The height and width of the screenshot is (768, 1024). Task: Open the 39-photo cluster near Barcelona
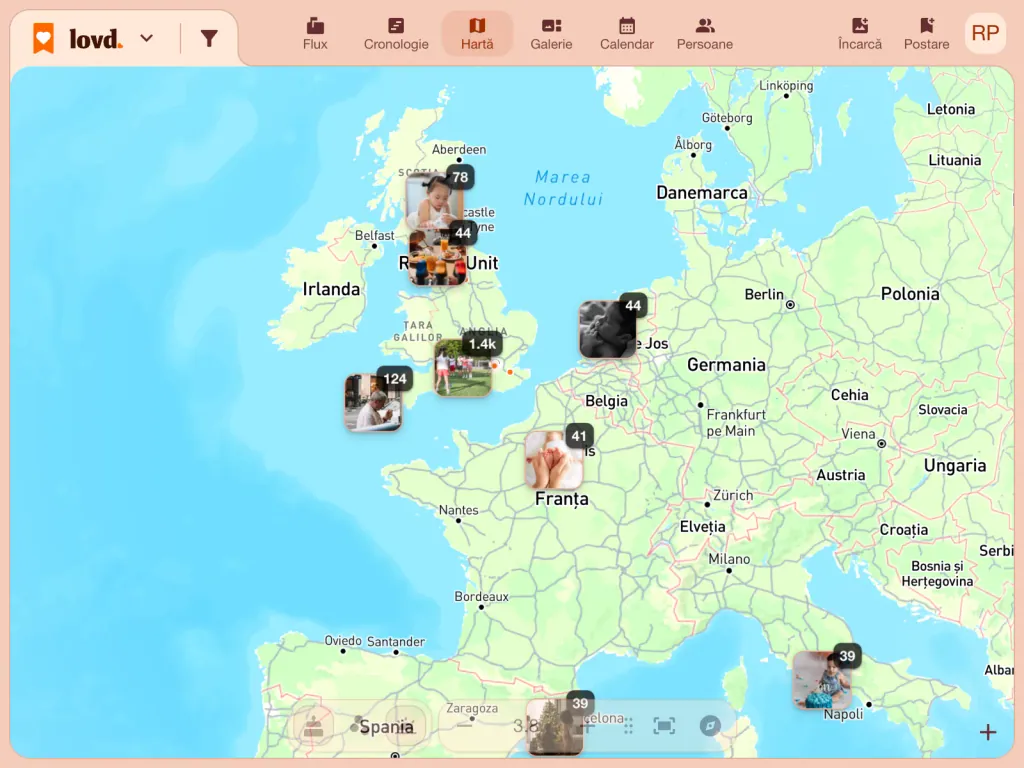click(554, 727)
